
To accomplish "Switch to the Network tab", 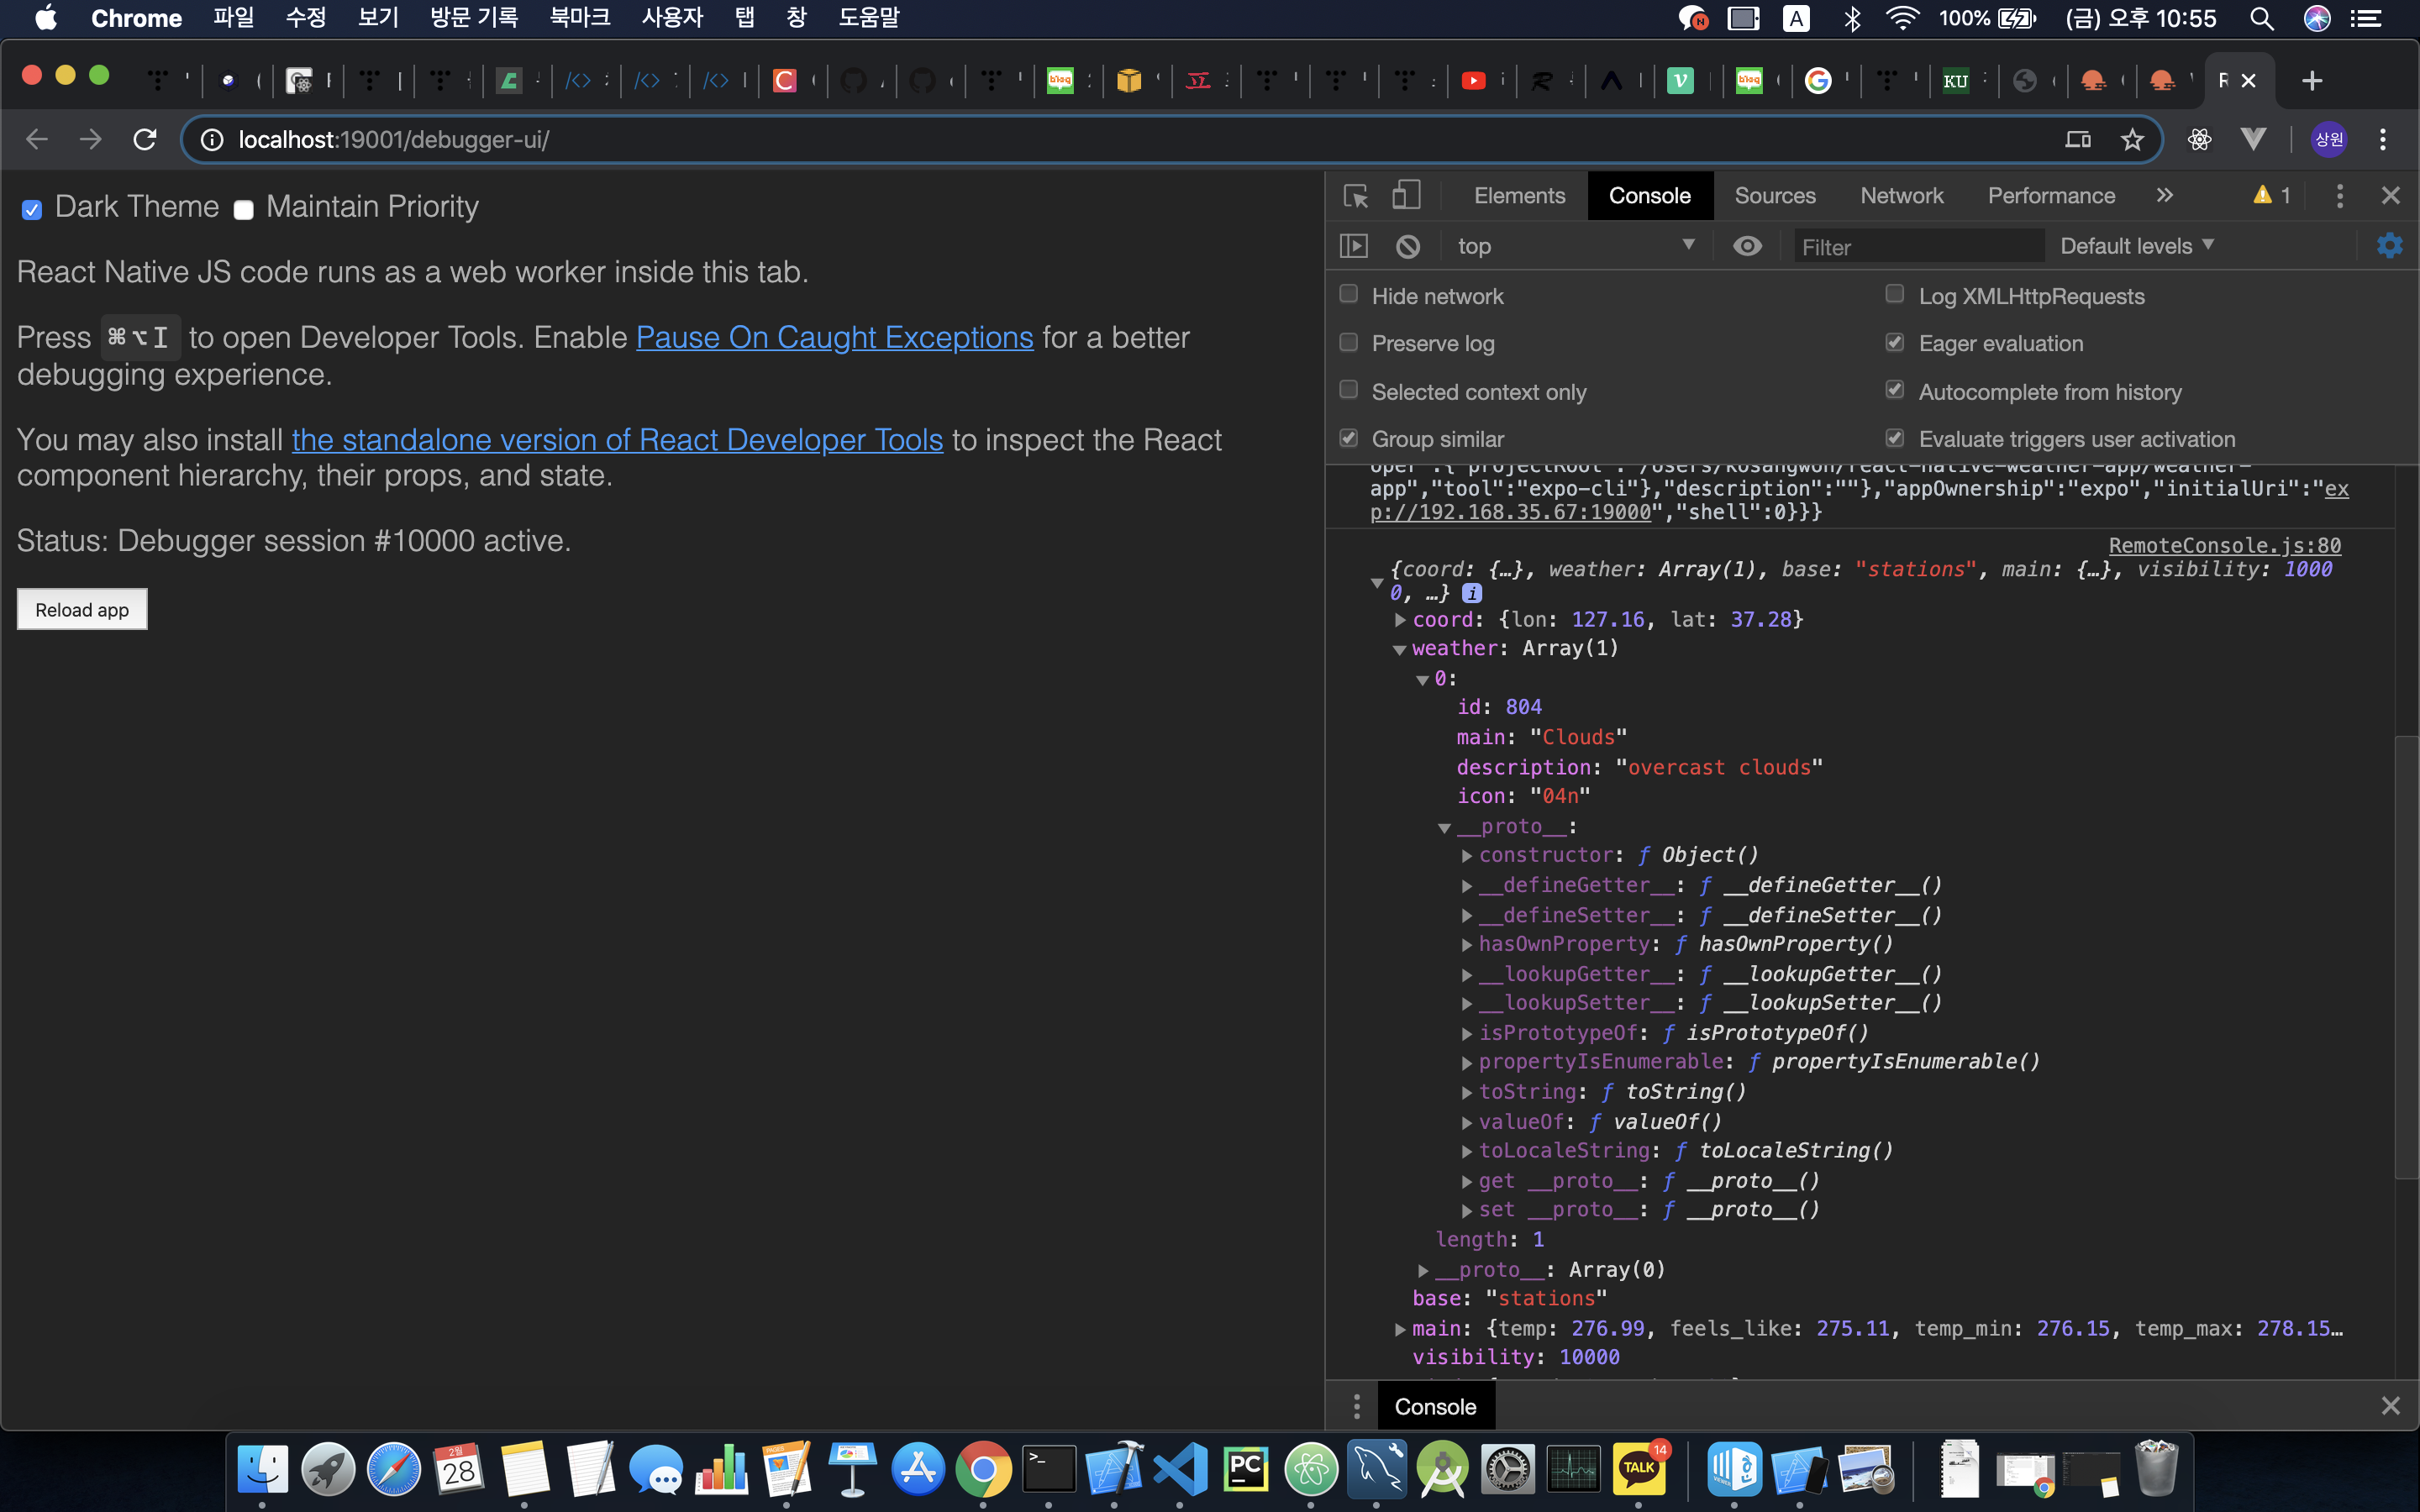I will coord(1901,196).
